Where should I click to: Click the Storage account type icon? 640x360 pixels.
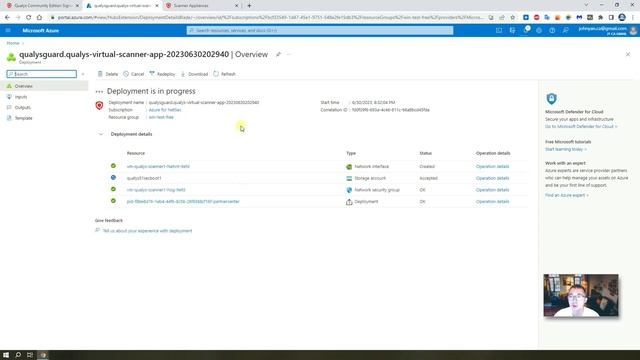coord(349,178)
